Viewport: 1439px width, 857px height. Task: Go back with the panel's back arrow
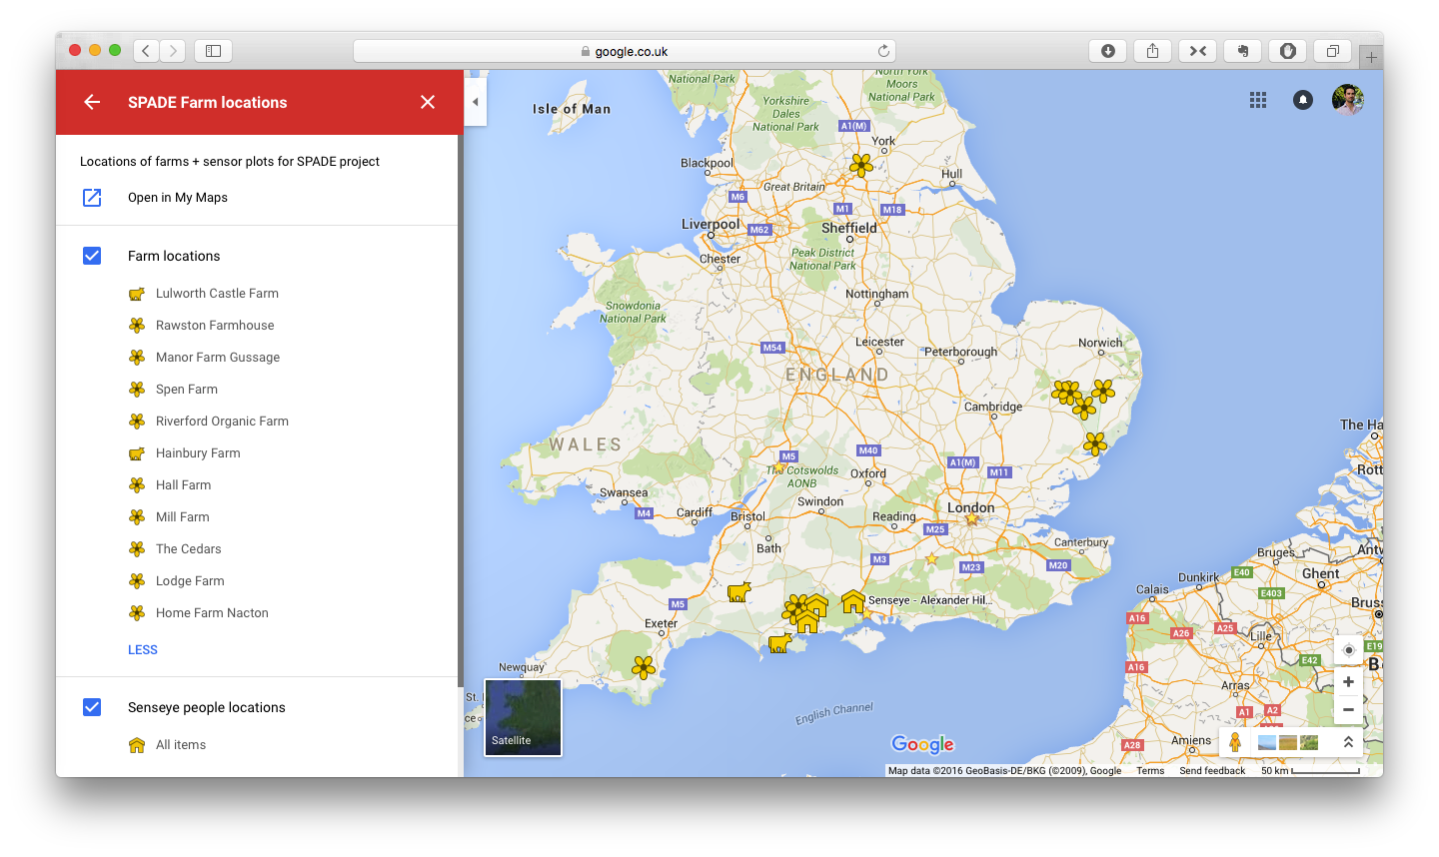pyautogui.click(x=92, y=102)
